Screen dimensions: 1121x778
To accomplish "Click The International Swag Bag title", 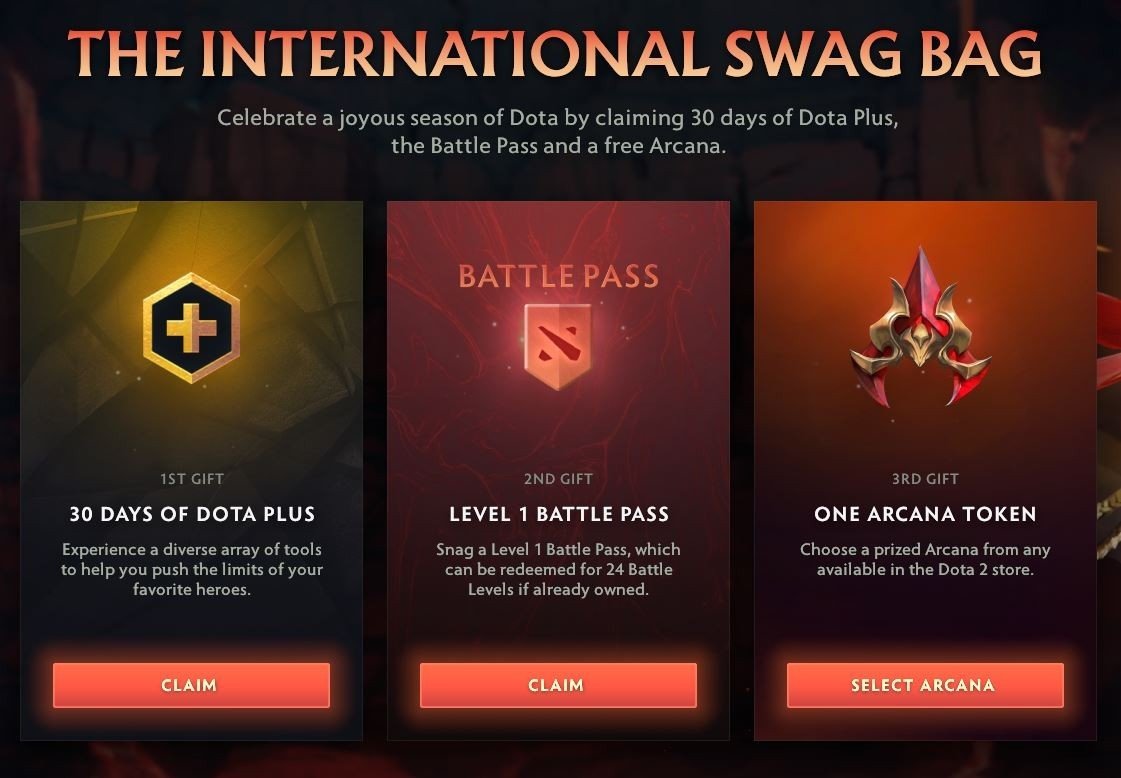I will [554, 52].
